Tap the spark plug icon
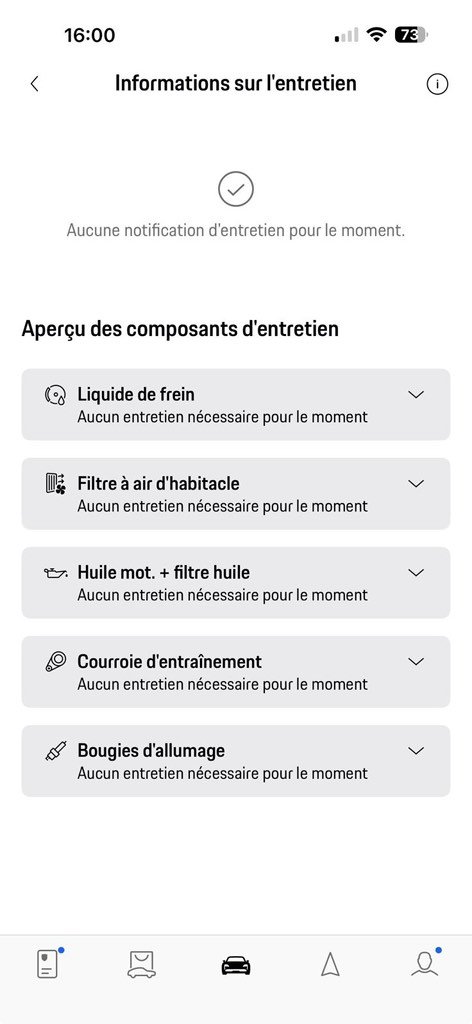The width and height of the screenshot is (472, 1024). pos(55,751)
